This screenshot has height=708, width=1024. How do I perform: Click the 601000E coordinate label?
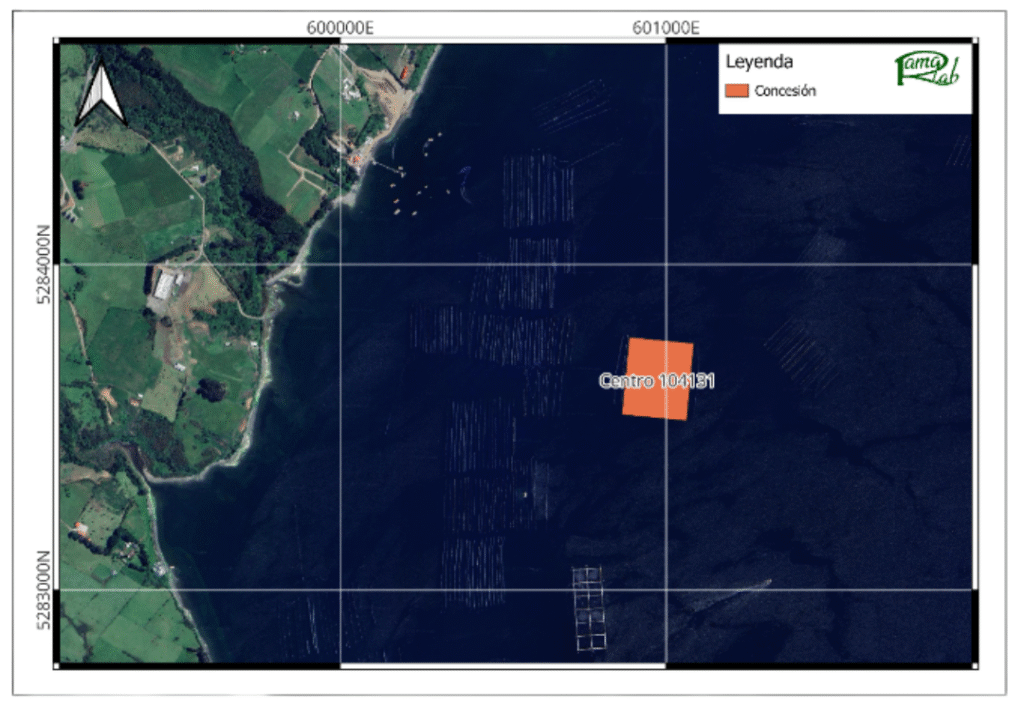coord(665,29)
